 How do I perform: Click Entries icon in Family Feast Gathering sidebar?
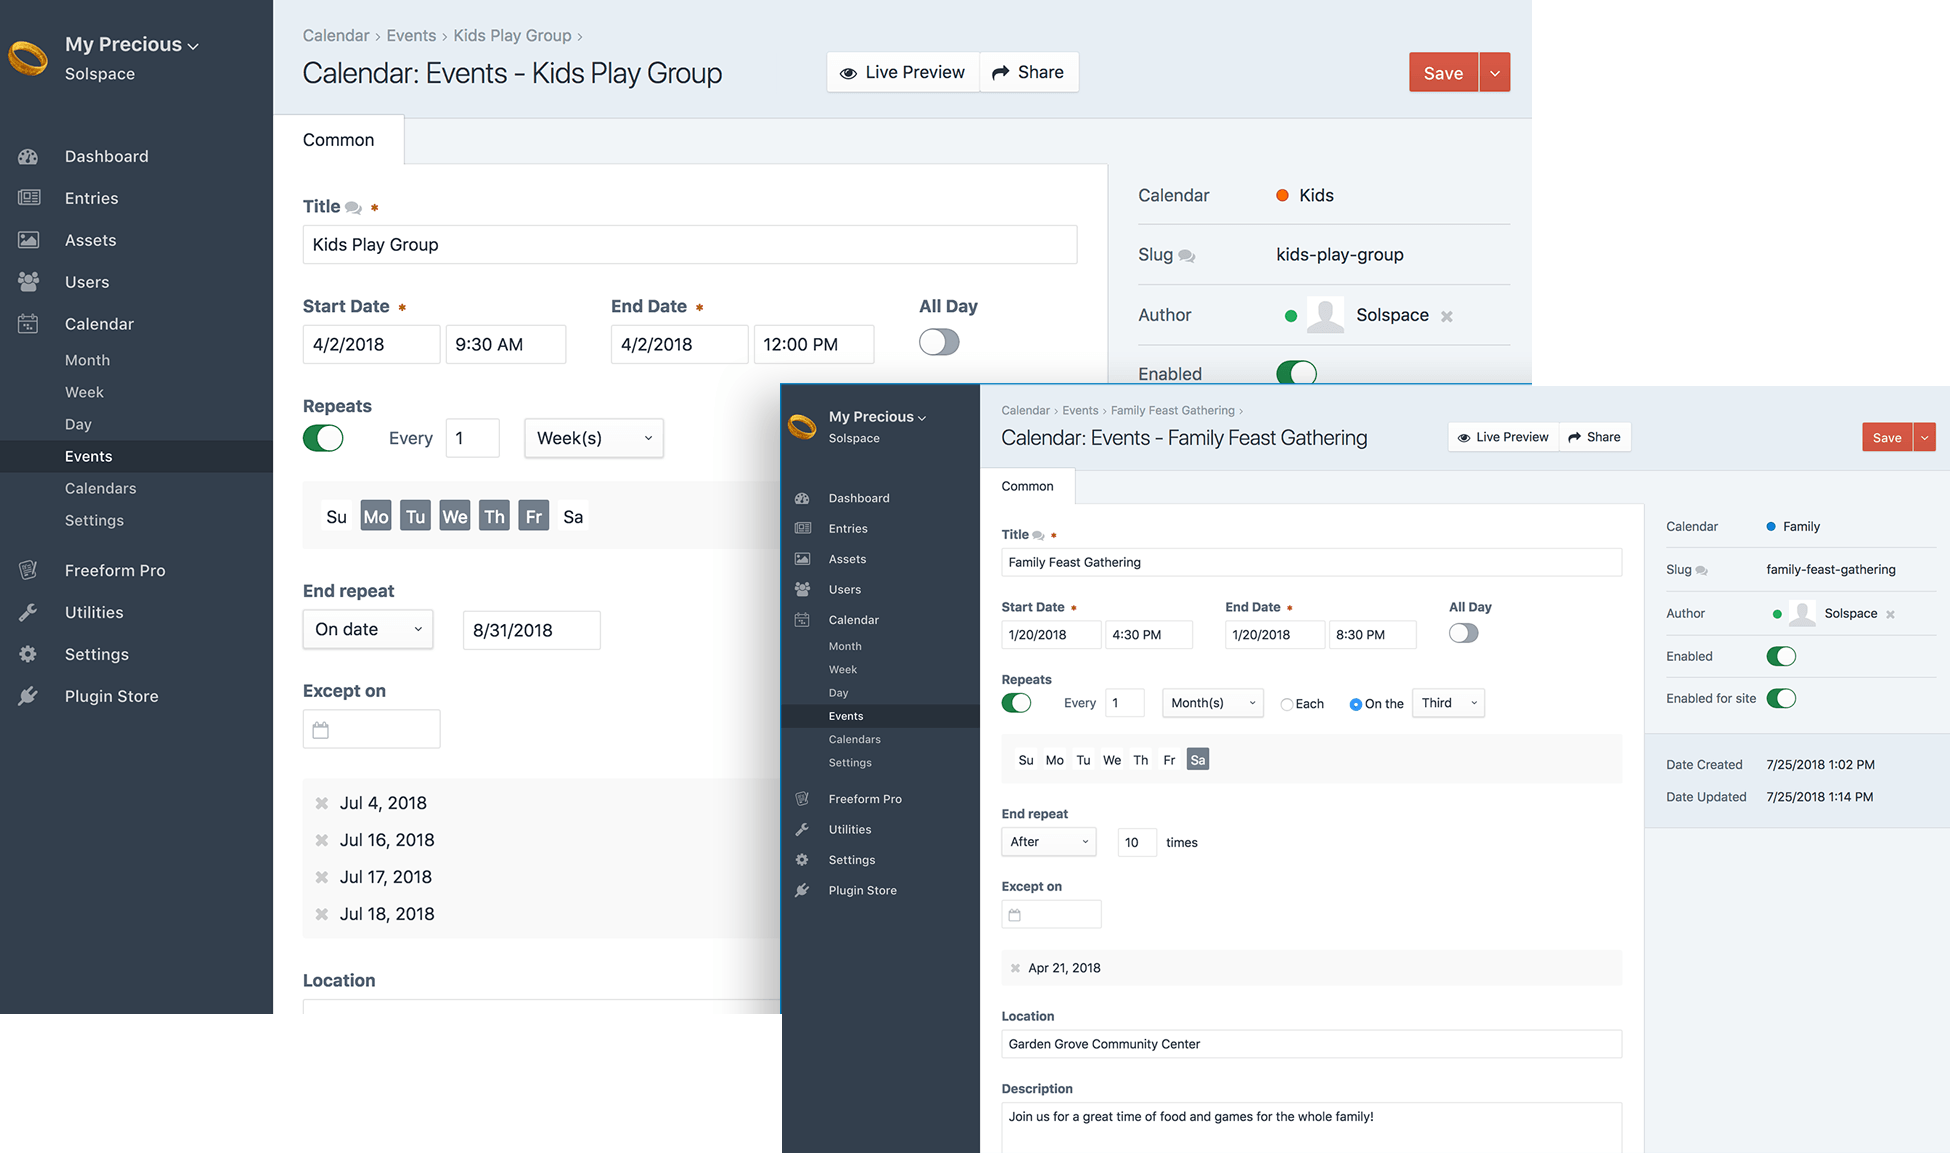pyautogui.click(x=802, y=528)
